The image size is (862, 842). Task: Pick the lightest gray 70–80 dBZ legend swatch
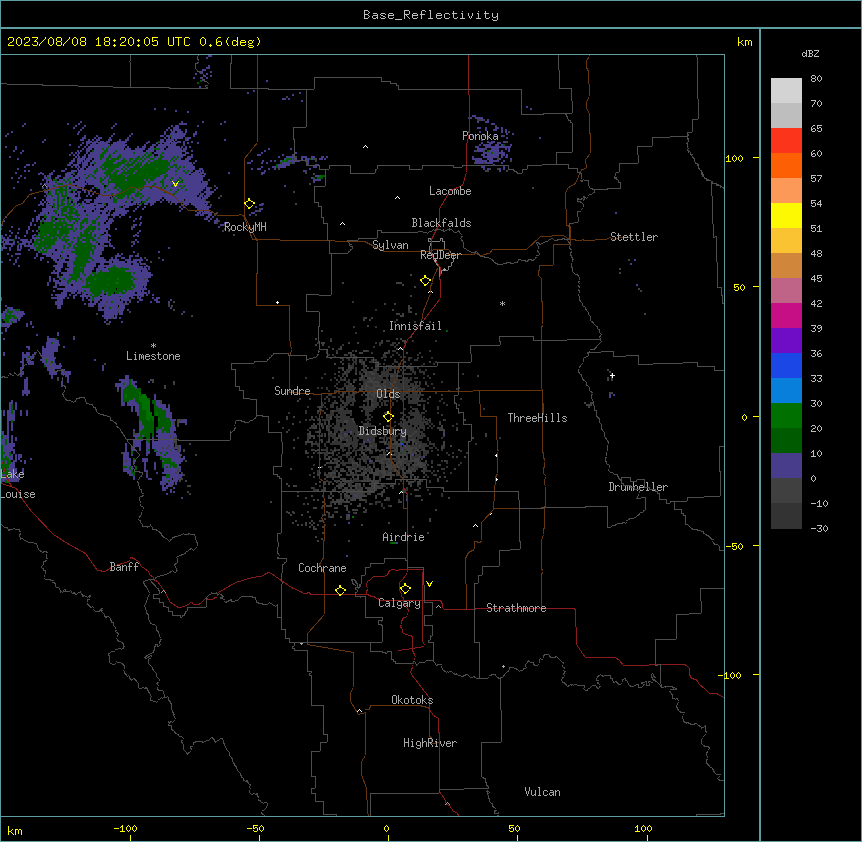[x=786, y=91]
